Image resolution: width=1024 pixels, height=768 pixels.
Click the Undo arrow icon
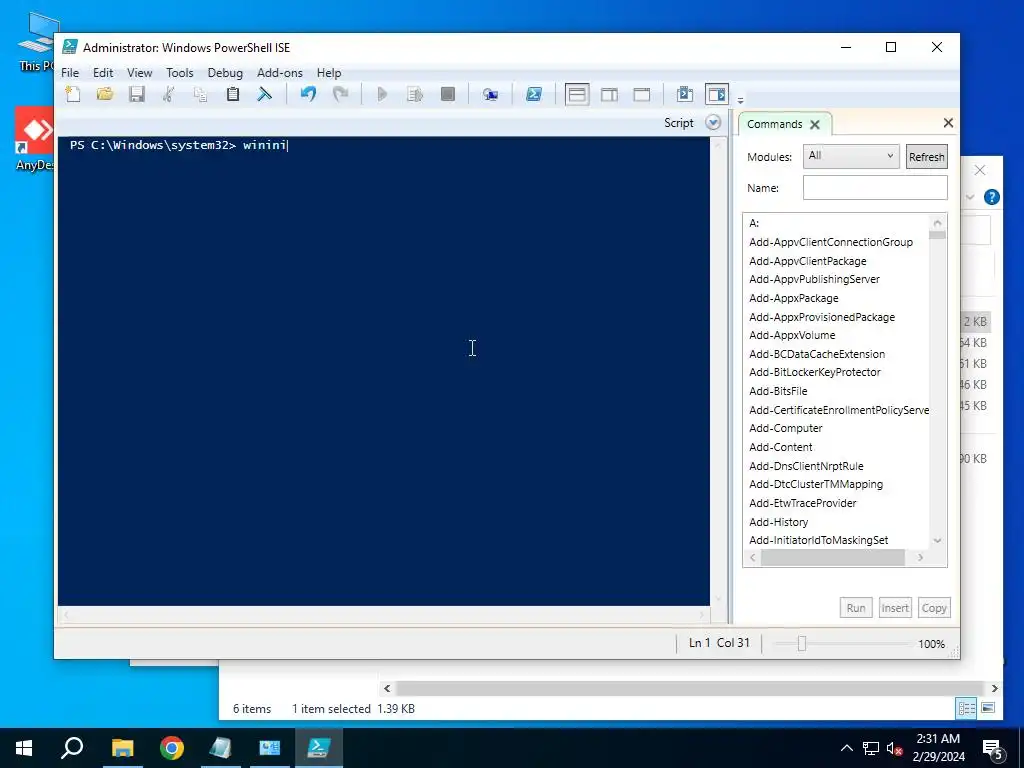308,94
